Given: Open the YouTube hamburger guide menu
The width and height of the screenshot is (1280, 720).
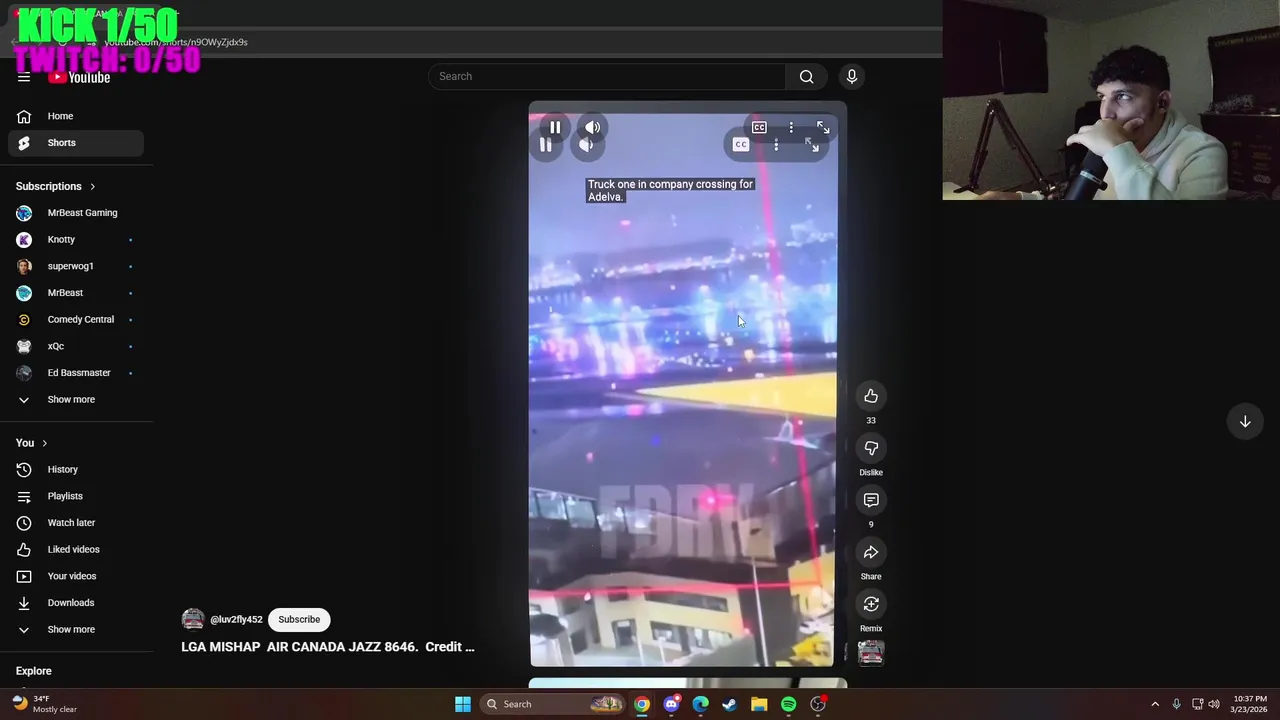Looking at the screenshot, I should tap(24, 77).
